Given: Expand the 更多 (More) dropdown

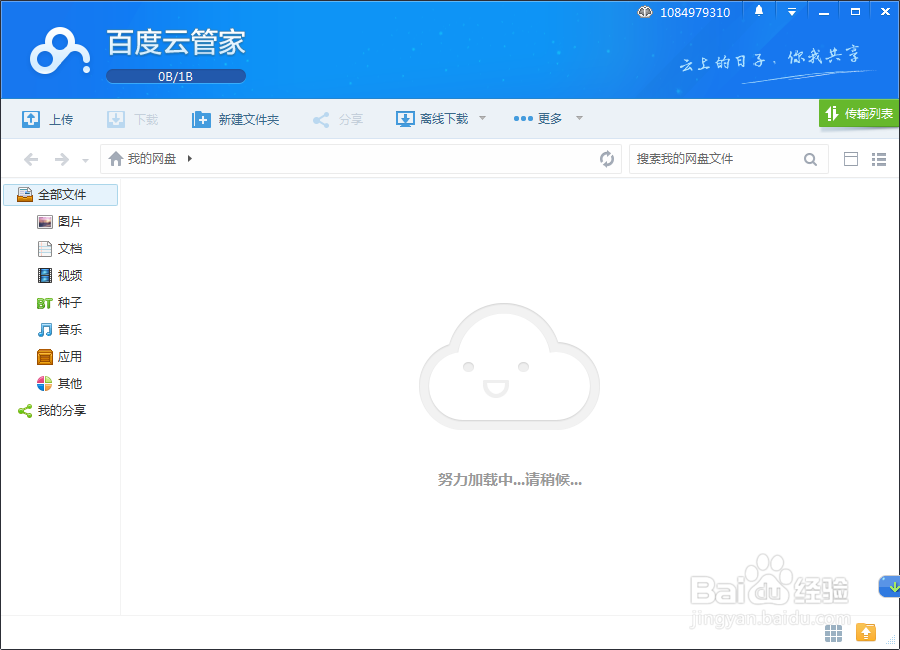Looking at the screenshot, I should (x=578, y=118).
